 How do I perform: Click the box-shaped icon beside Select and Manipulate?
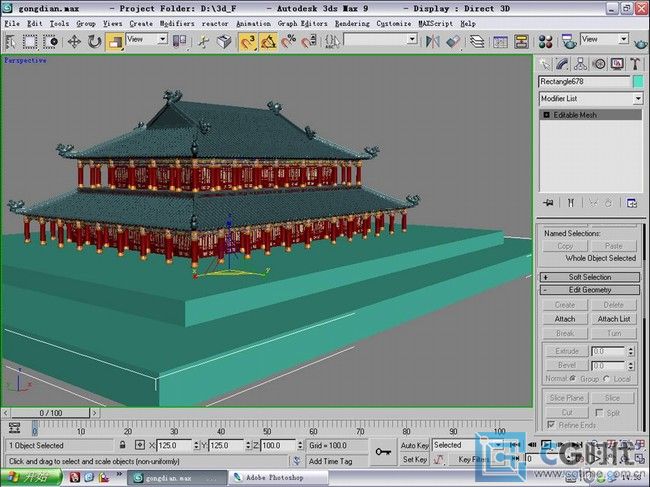coord(224,41)
